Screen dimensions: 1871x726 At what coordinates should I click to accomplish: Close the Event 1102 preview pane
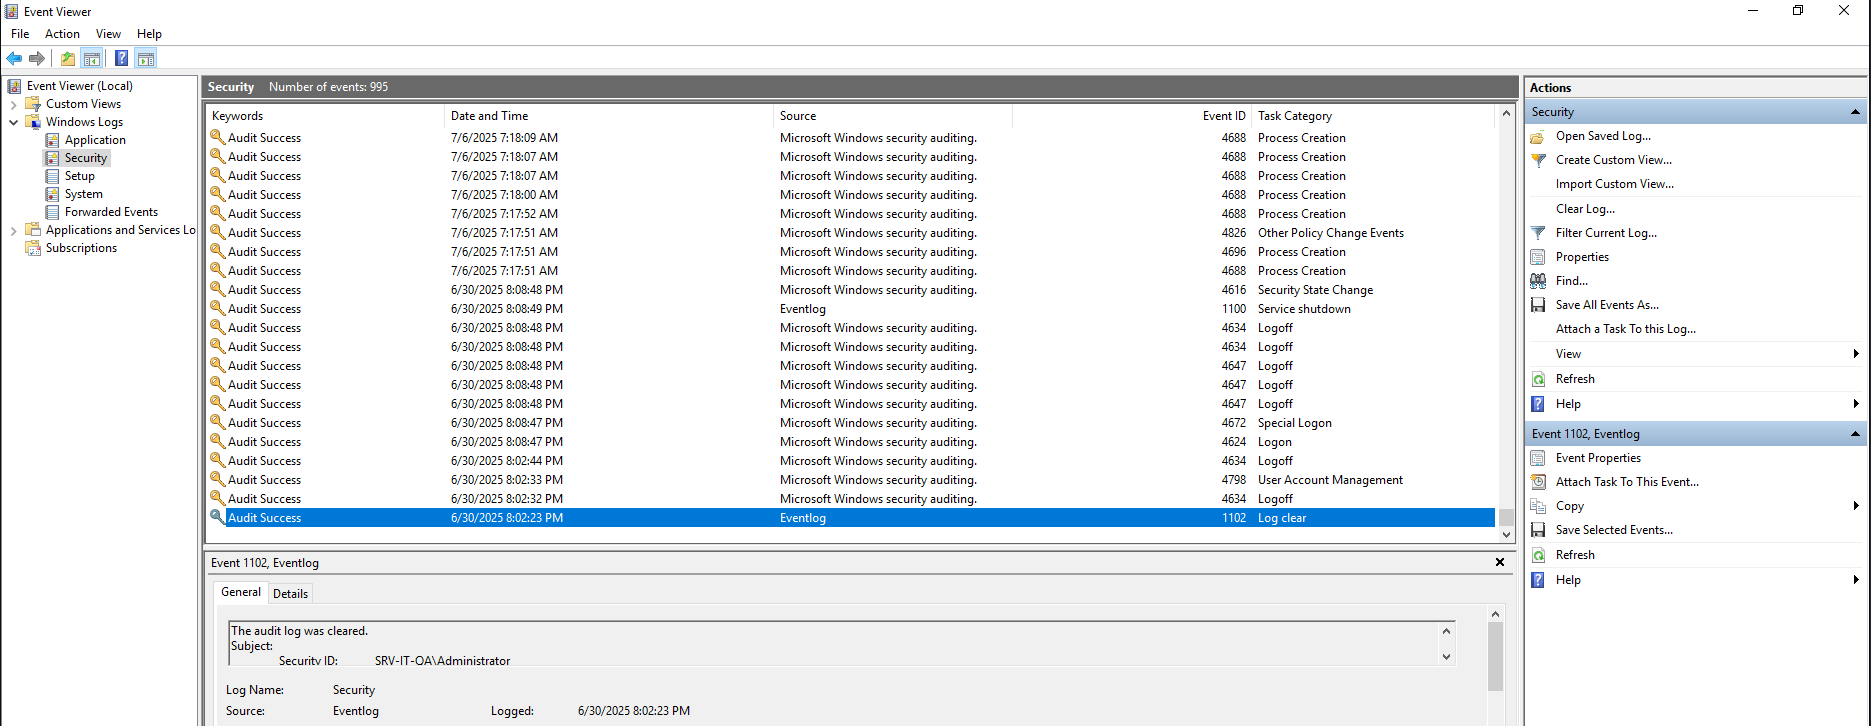[x=1500, y=563]
